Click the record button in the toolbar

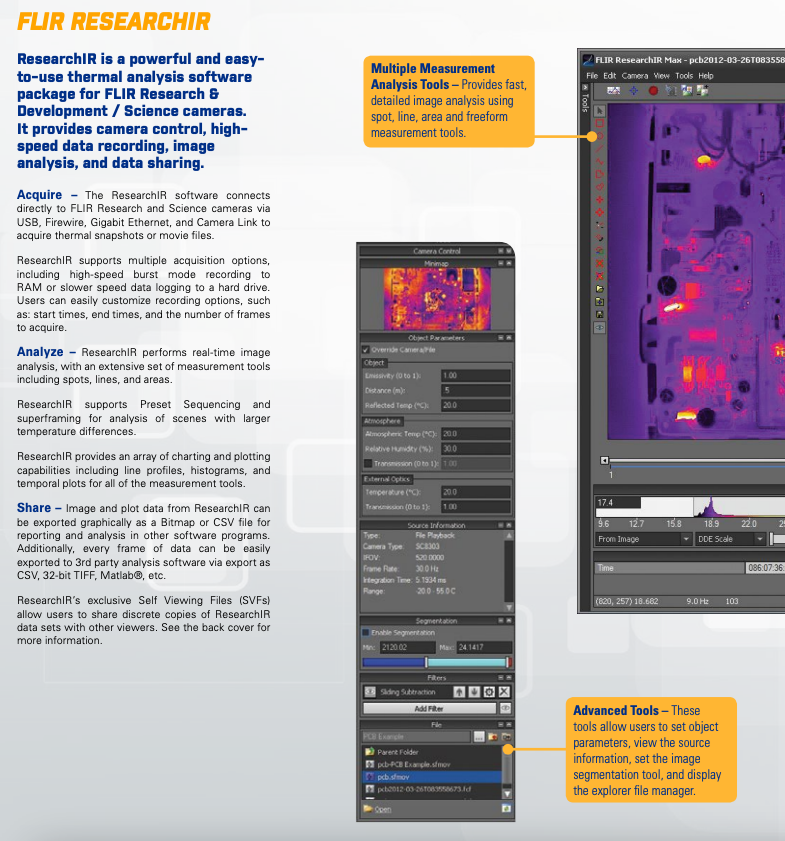[x=653, y=90]
